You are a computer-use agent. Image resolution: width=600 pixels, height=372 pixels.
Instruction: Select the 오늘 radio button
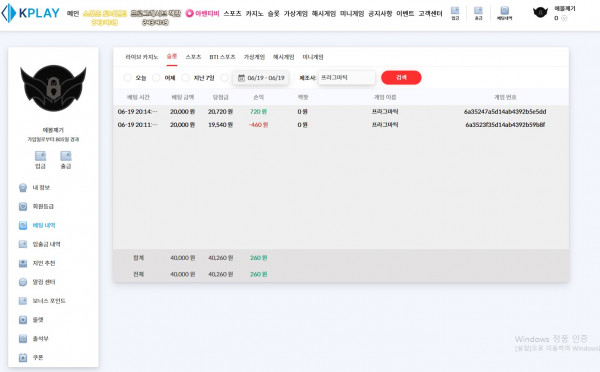(x=127, y=78)
